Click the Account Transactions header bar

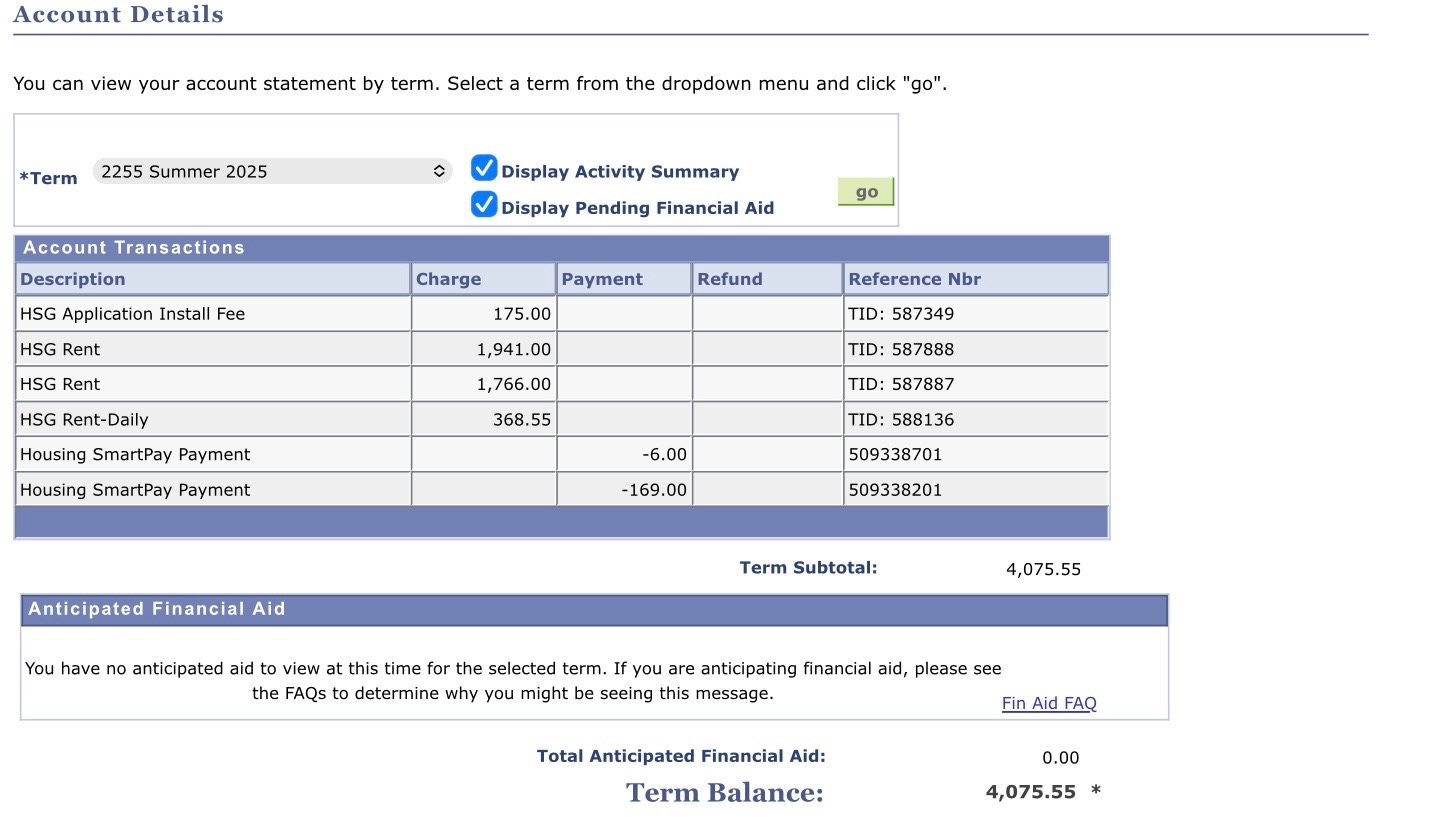[562, 248]
